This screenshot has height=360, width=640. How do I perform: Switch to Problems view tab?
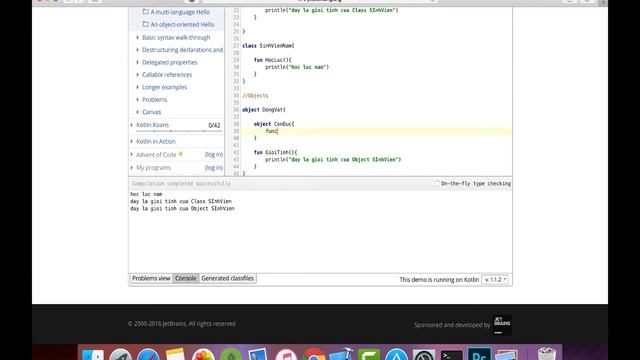coord(151,278)
